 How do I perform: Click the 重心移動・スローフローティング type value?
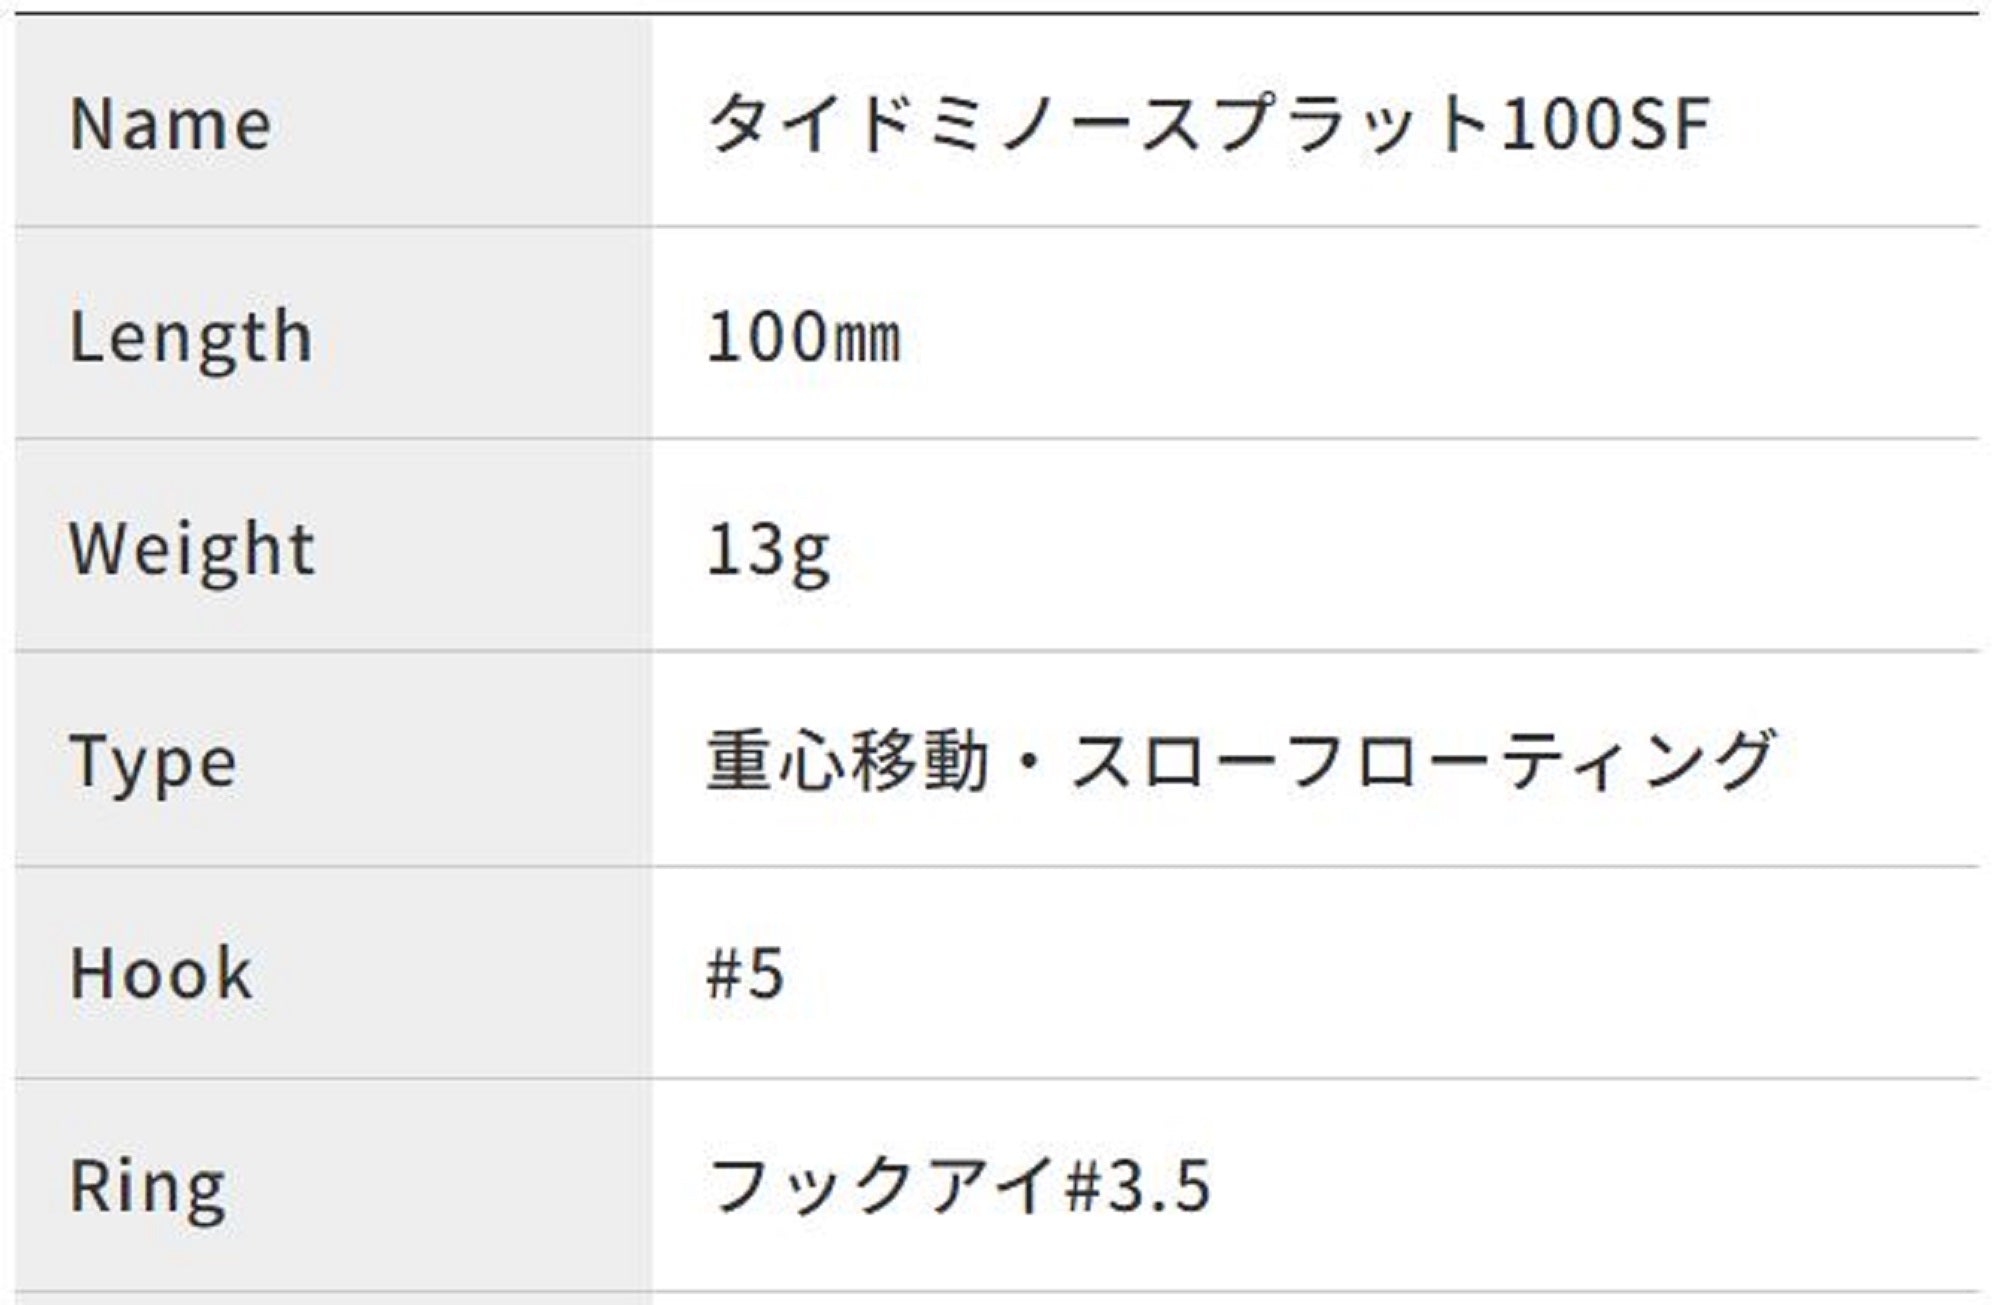click(1240, 761)
